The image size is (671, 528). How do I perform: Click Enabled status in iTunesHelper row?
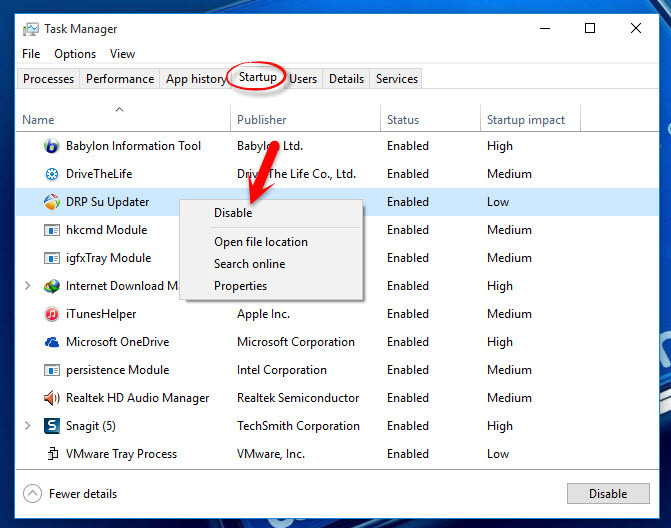pyautogui.click(x=408, y=314)
